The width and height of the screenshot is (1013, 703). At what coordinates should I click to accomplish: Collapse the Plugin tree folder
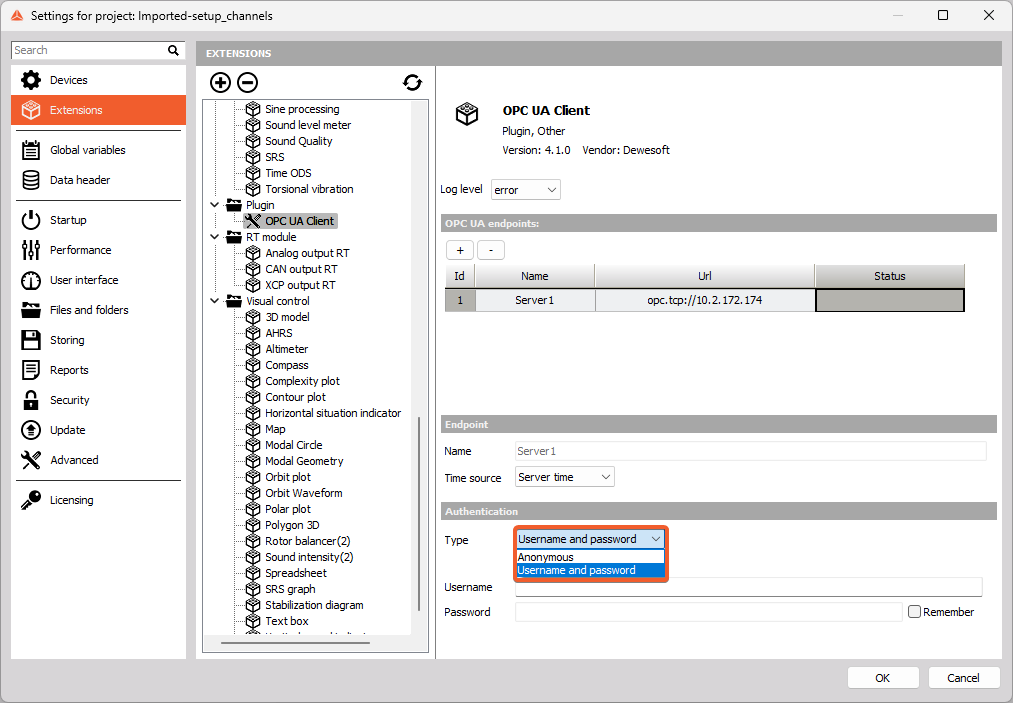[x=214, y=205]
